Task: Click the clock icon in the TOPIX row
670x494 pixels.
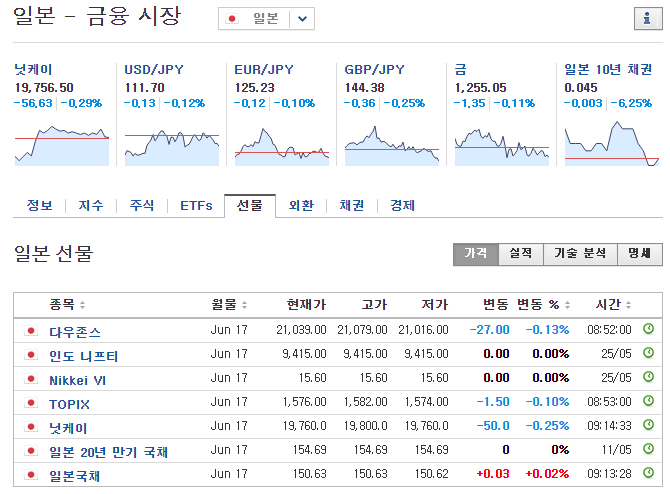Action: [x=648, y=403]
